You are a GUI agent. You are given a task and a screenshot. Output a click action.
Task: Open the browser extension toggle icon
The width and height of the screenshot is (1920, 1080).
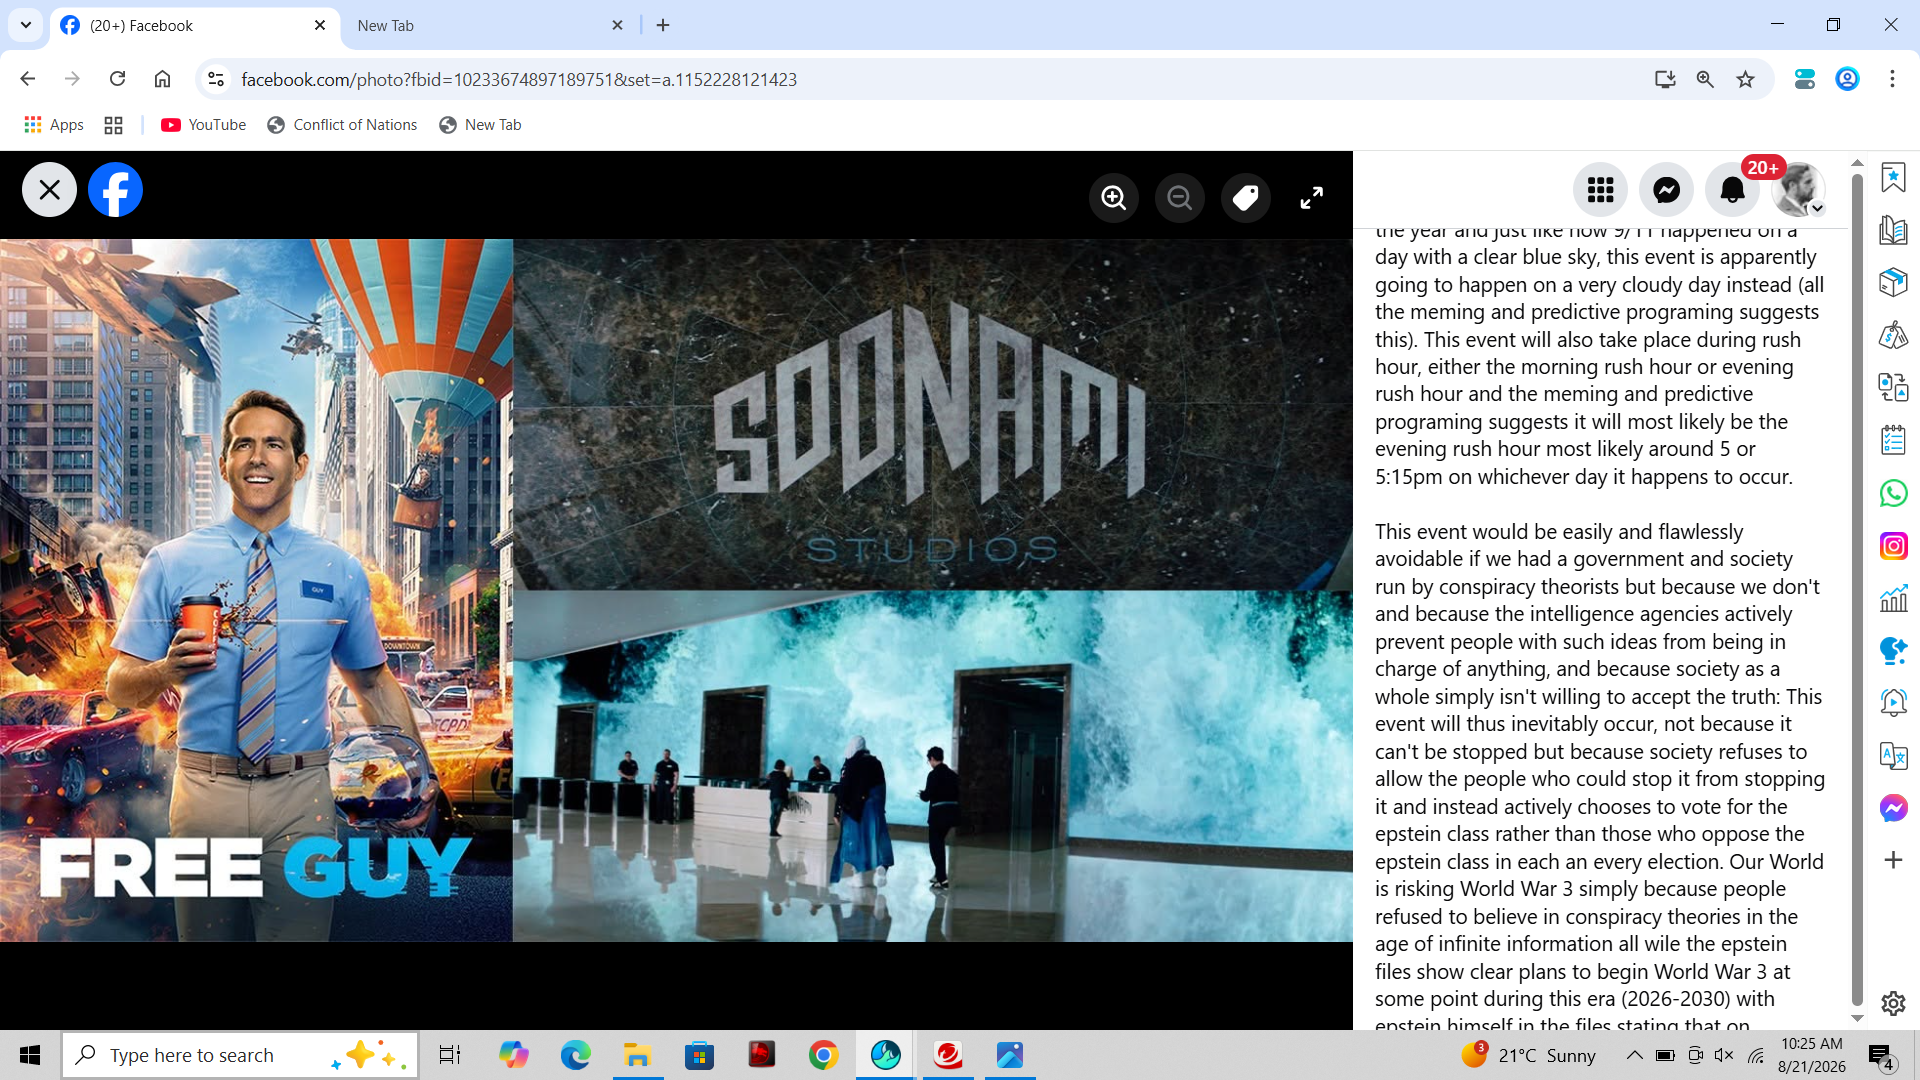click(x=1804, y=79)
